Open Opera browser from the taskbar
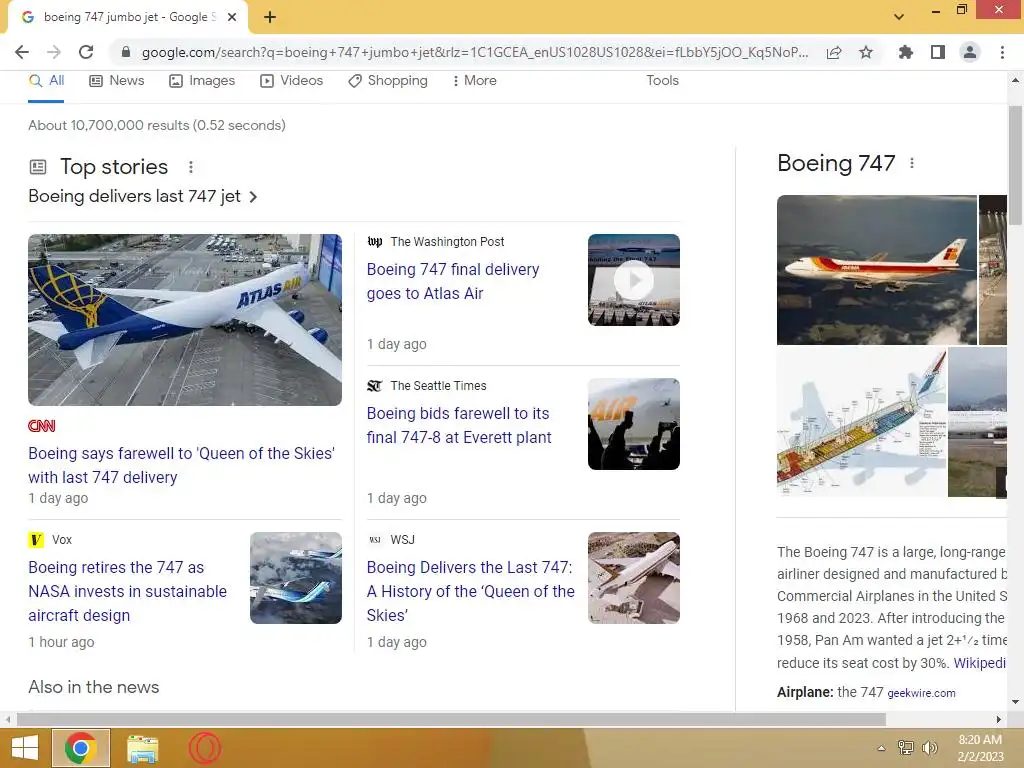Viewport: 1024px width, 768px height. 205,748
